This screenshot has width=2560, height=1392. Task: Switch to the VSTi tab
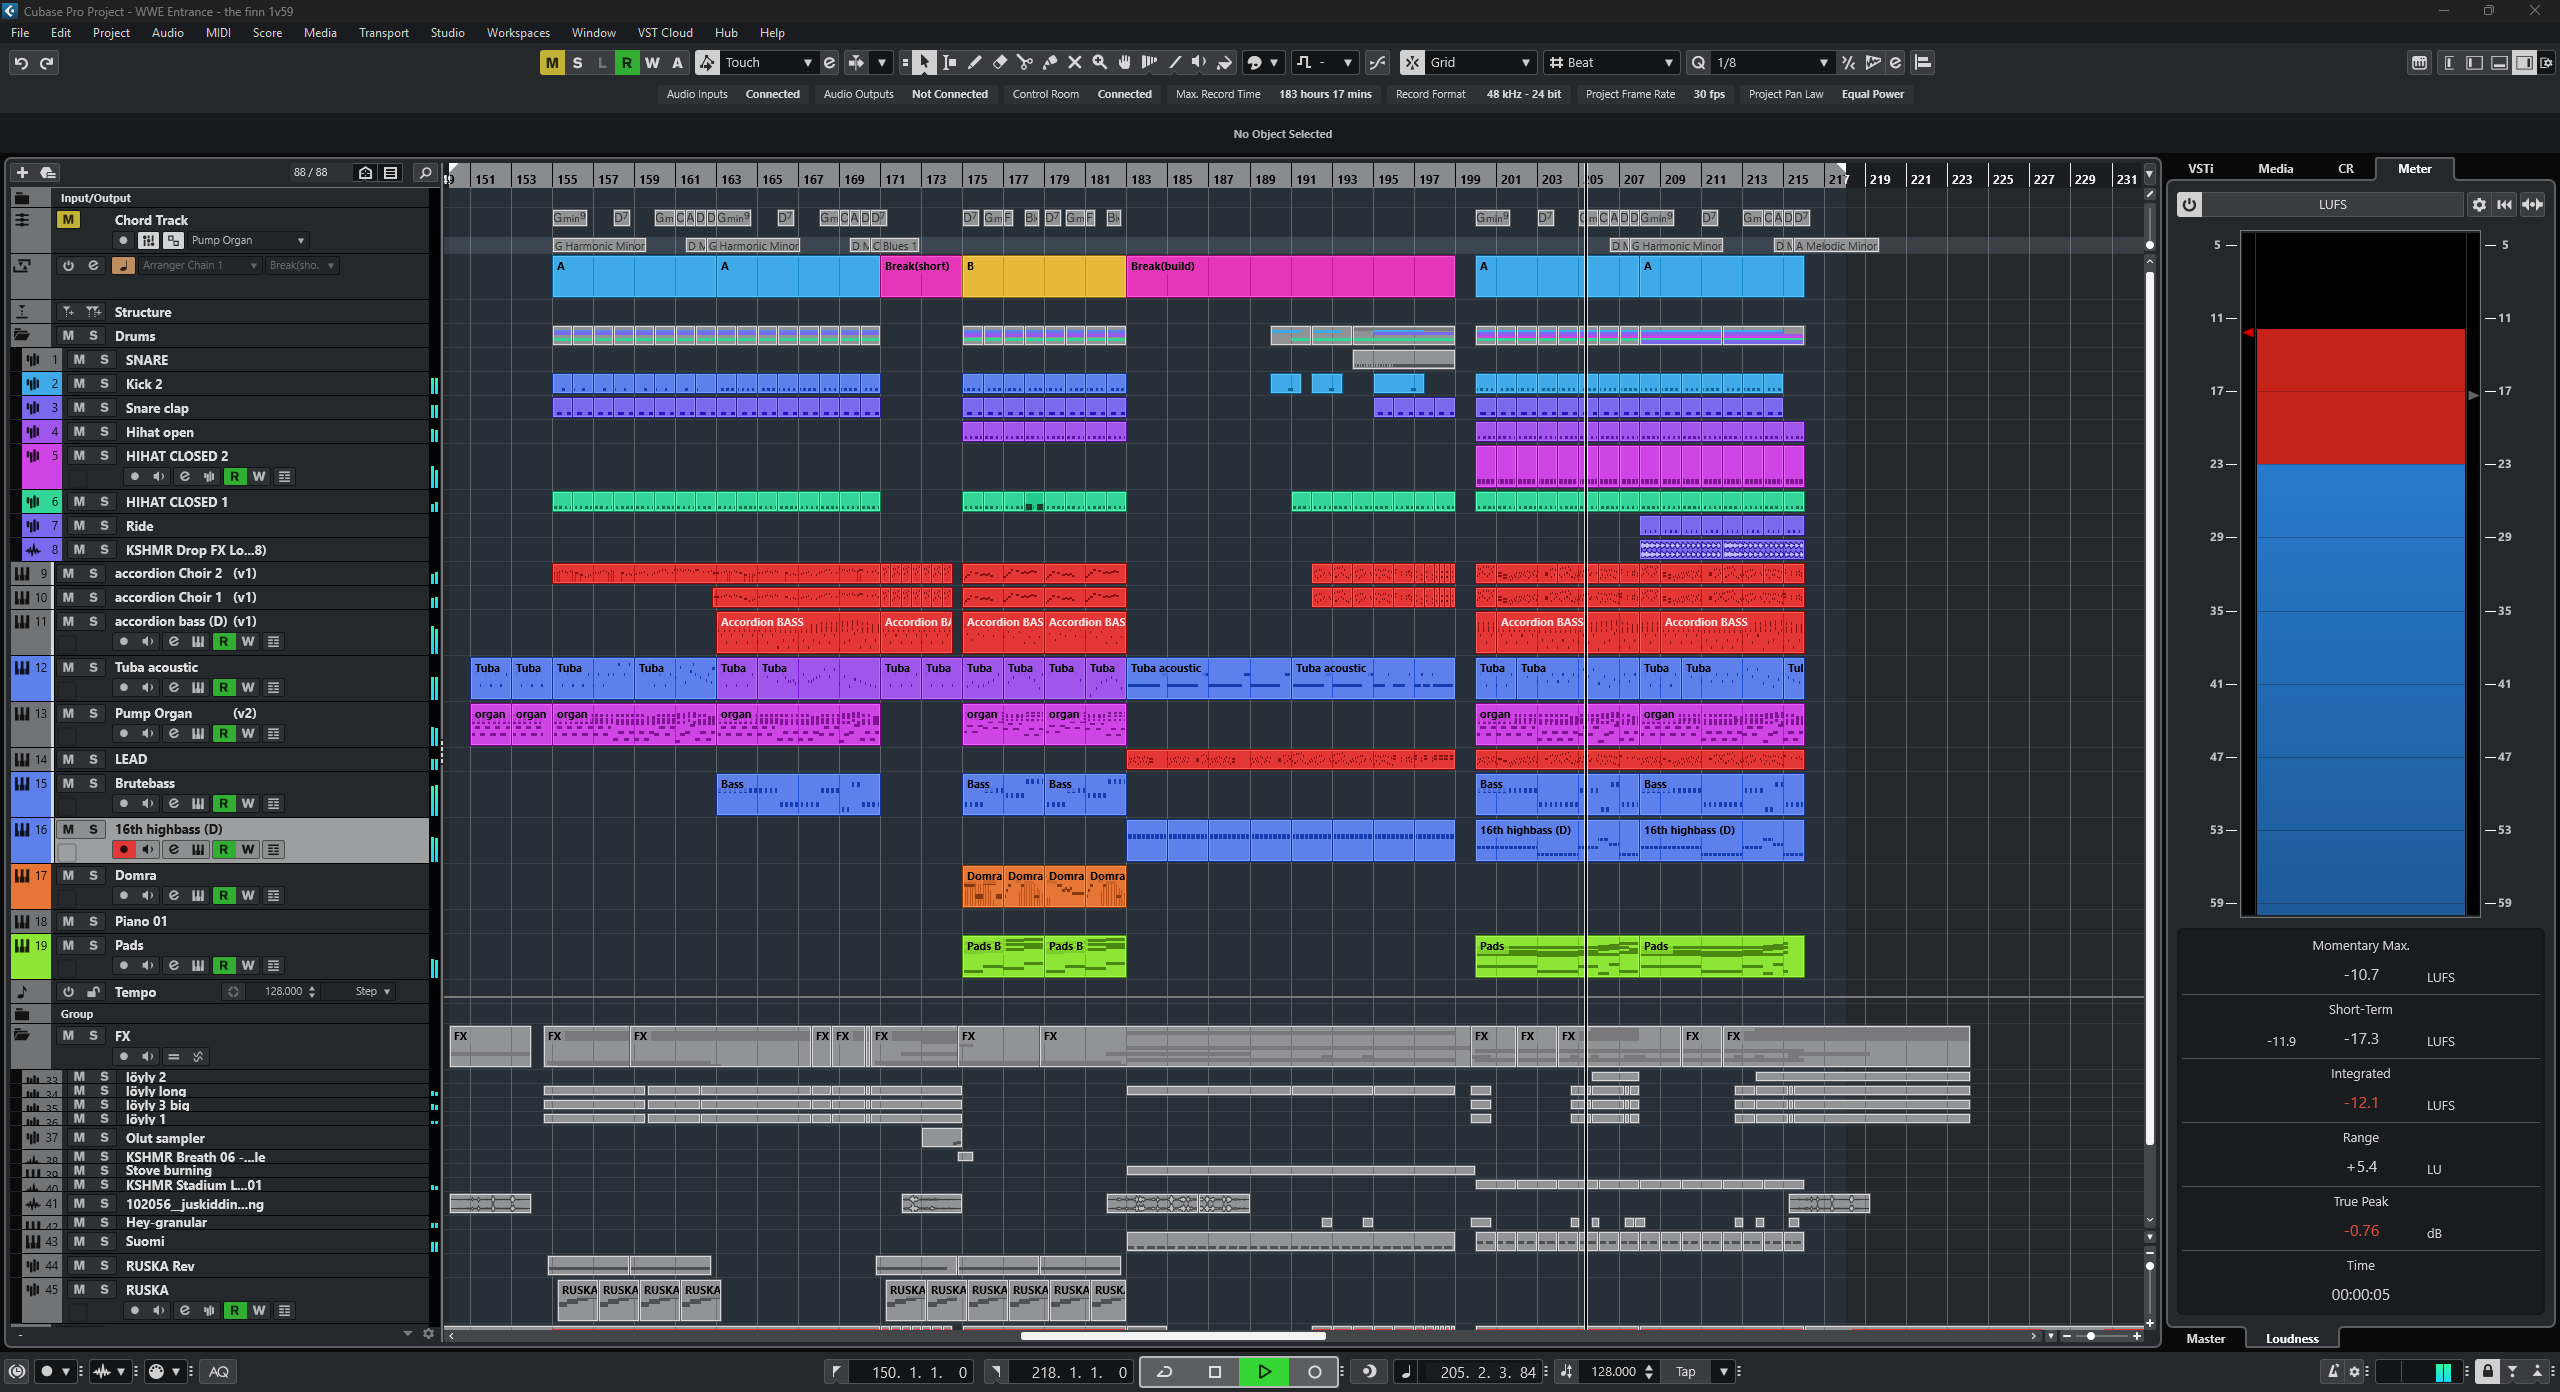pyautogui.click(x=2200, y=169)
